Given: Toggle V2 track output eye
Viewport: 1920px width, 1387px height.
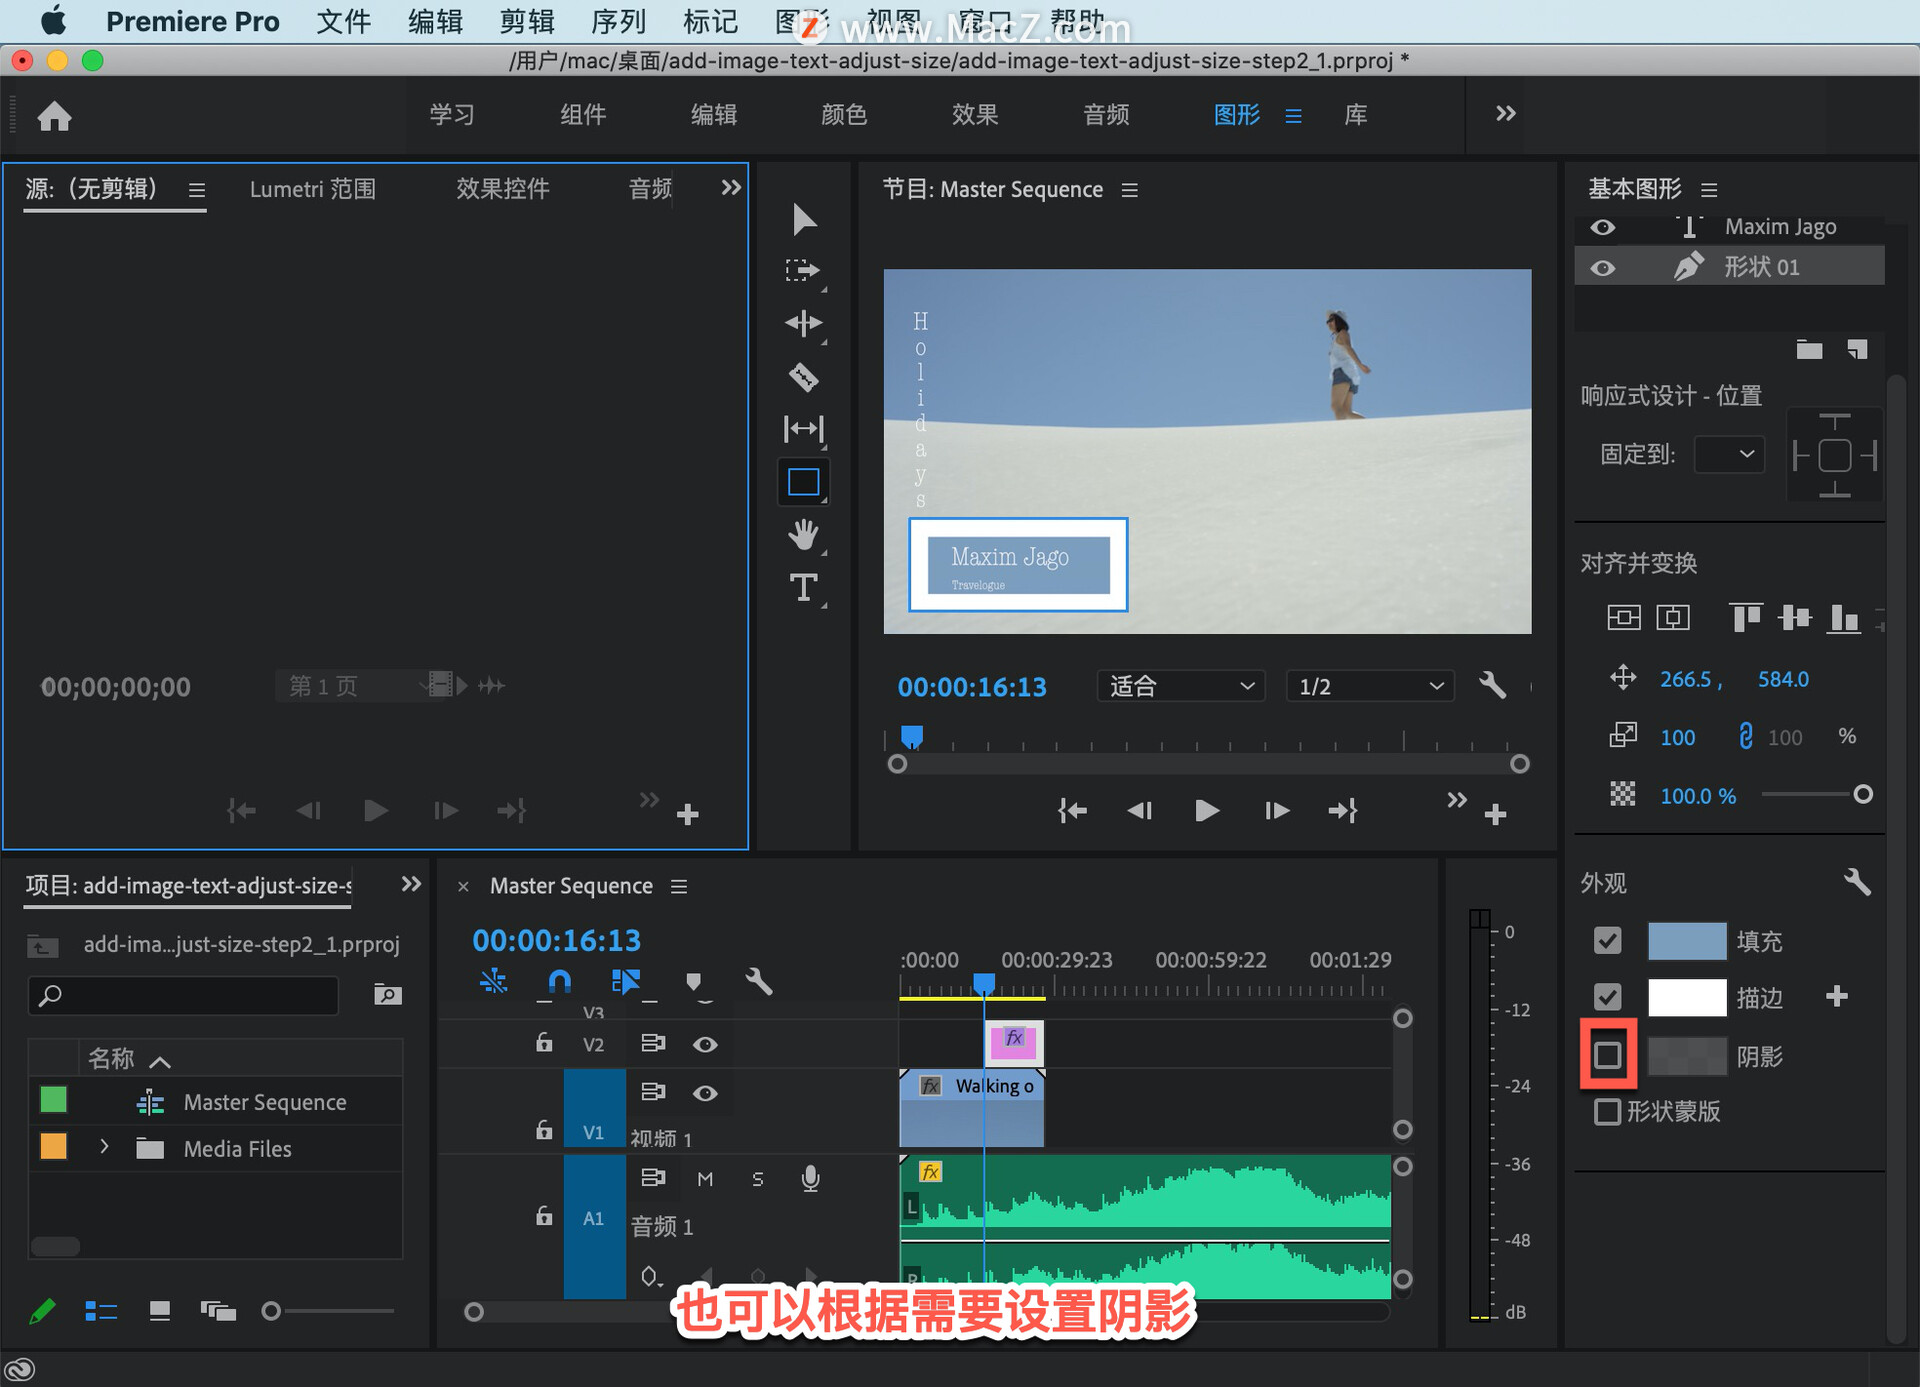Looking at the screenshot, I should [705, 1044].
